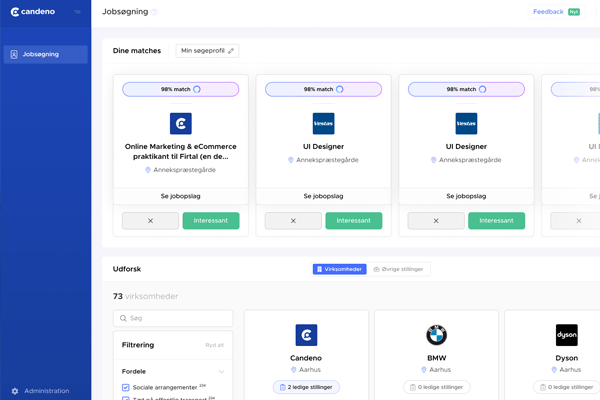Dismiss the first job match with X
Screen dimensions: 600x400
click(x=150, y=220)
